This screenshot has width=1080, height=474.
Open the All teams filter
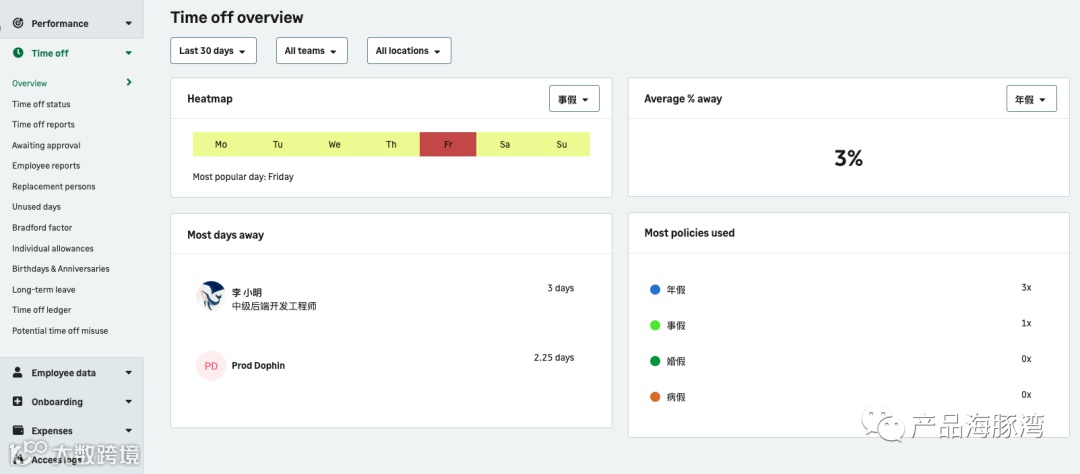point(311,51)
